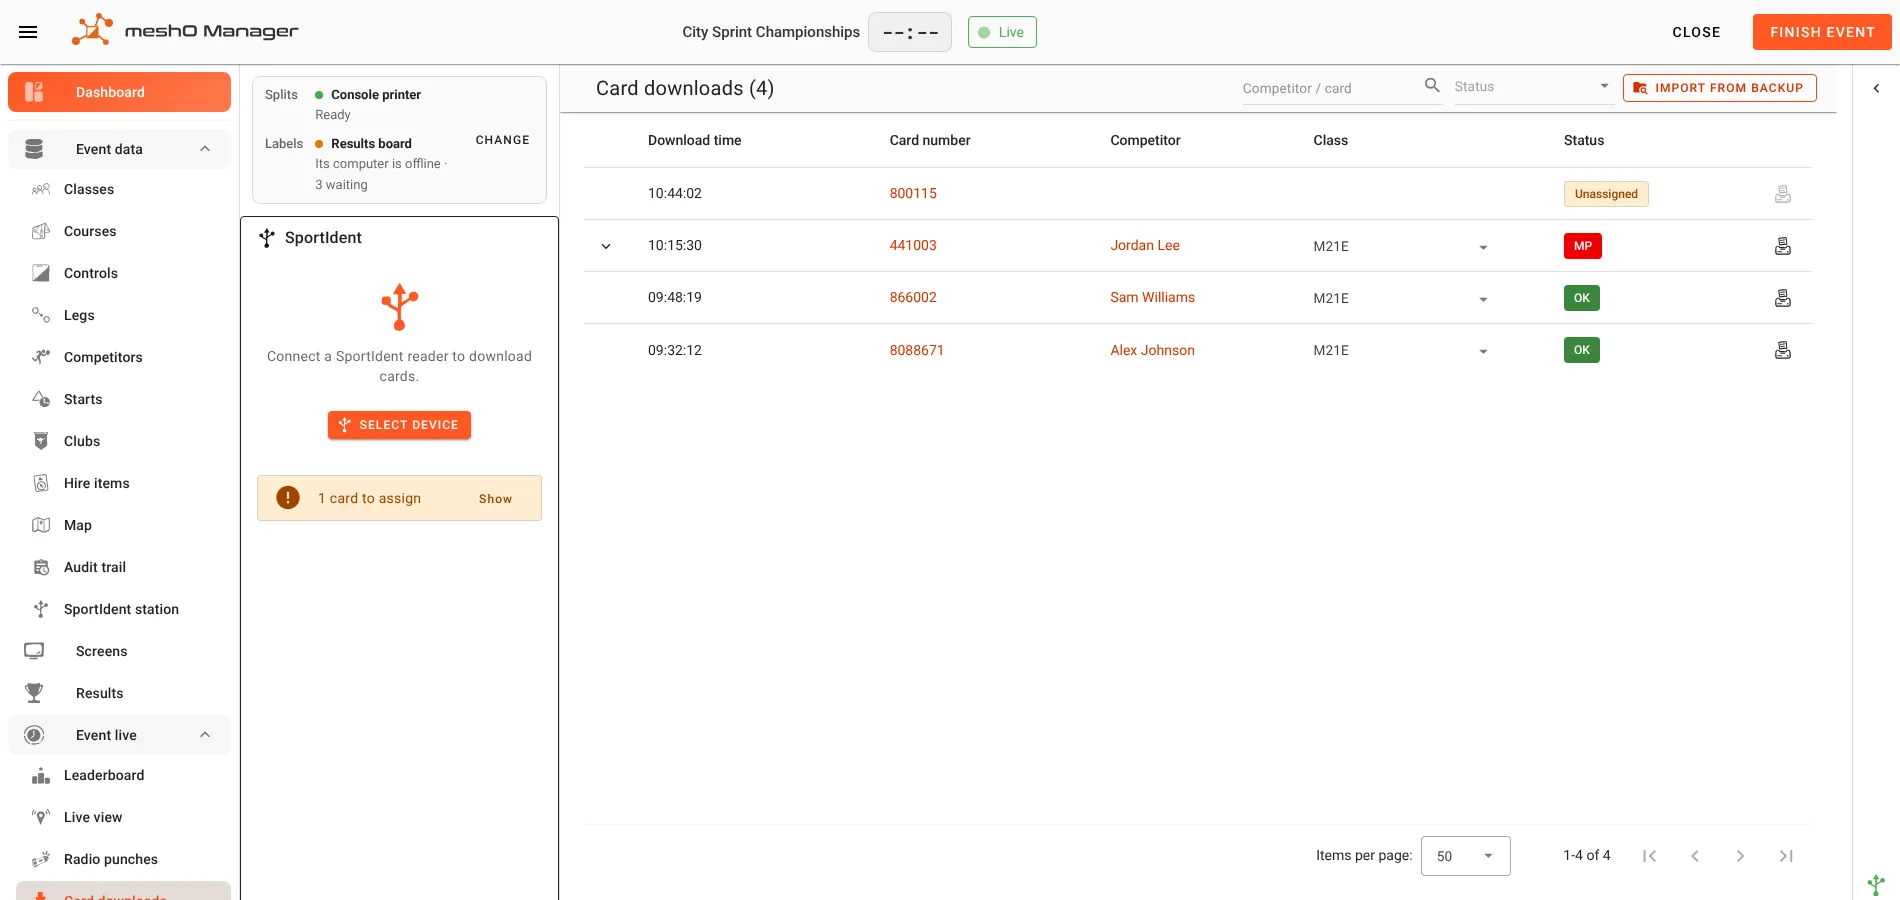Screen dimensions: 1900x900
Task: Open class dropdown for Sam Williams
Action: coord(1483,299)
